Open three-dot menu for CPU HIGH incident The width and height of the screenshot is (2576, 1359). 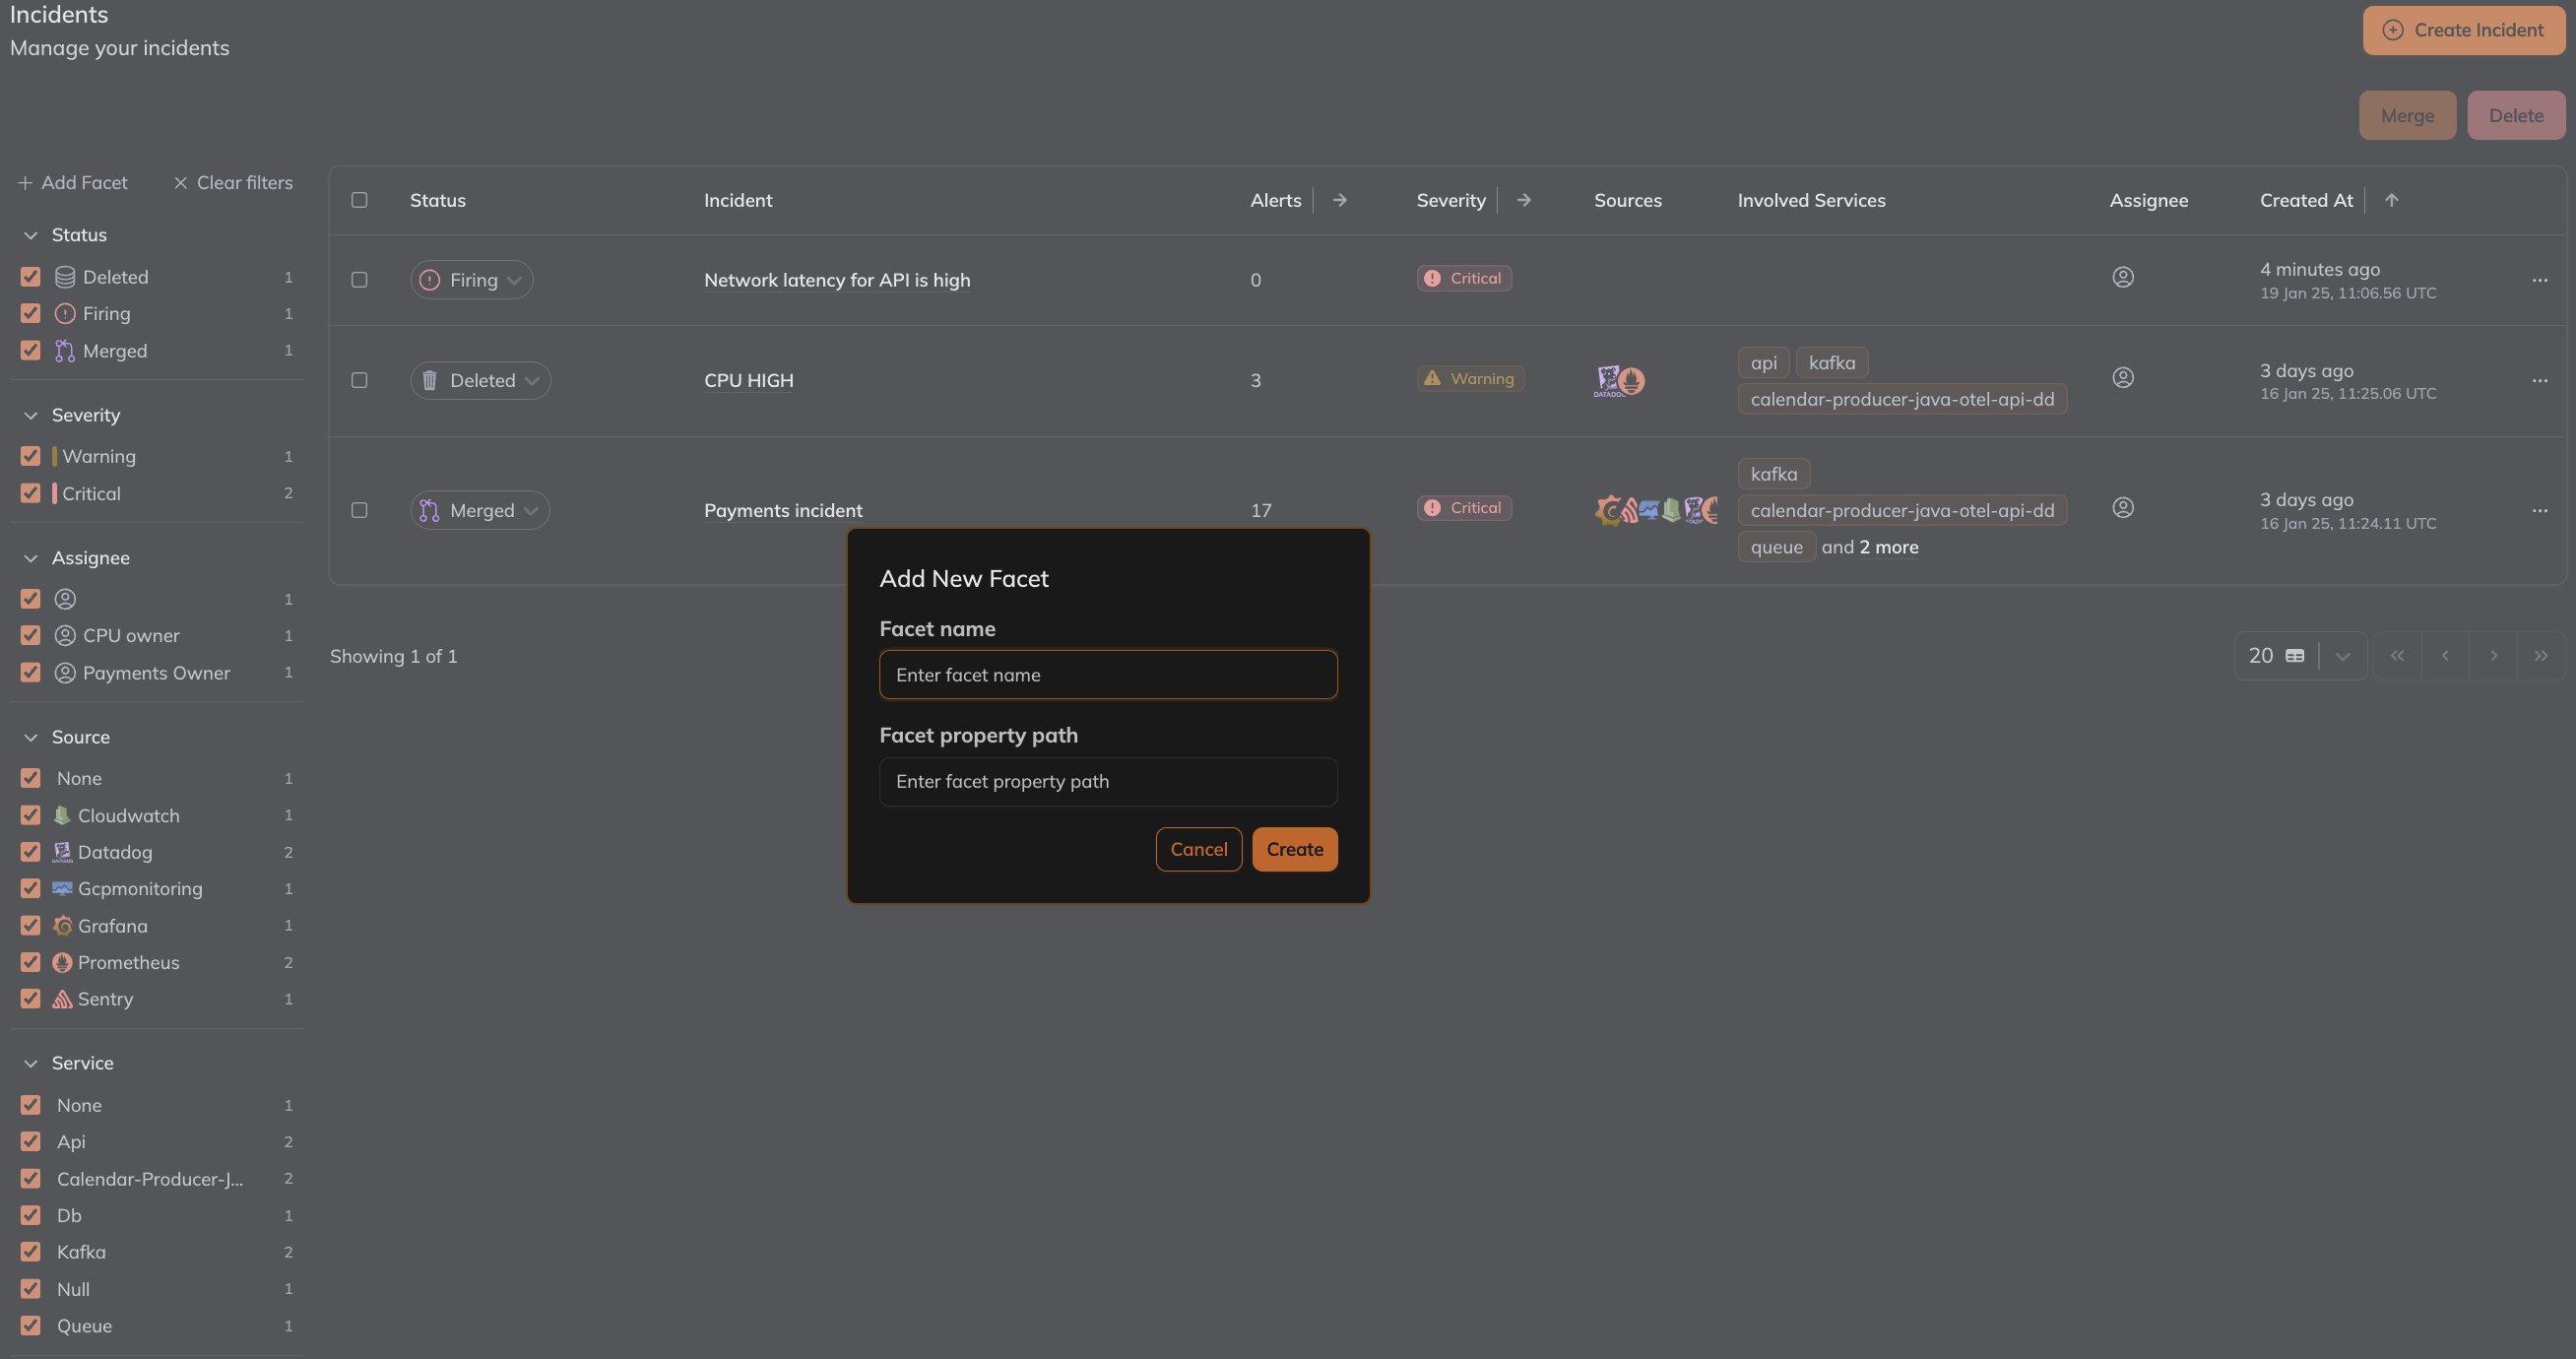tap(2539, 381)
